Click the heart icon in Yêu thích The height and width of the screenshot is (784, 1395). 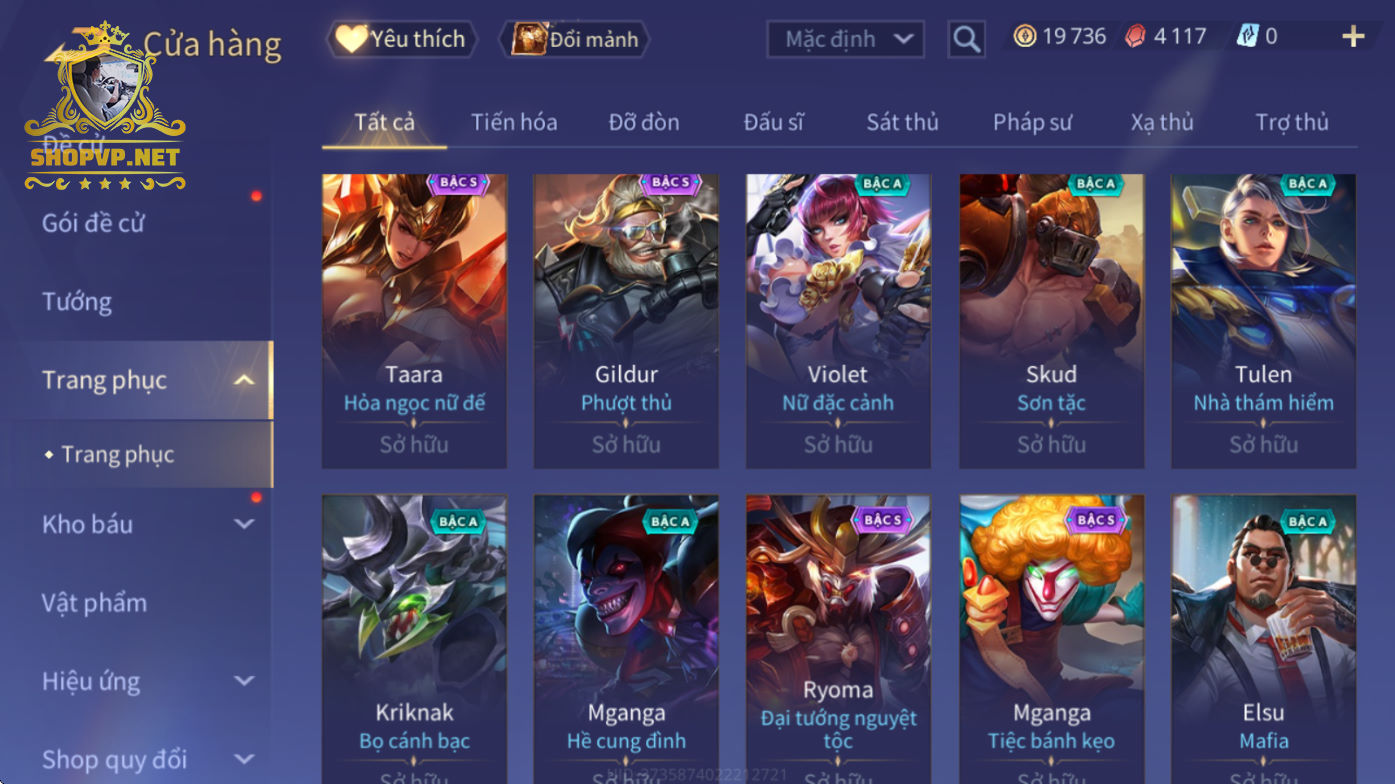pyautogui.click(x=351, y=39)
